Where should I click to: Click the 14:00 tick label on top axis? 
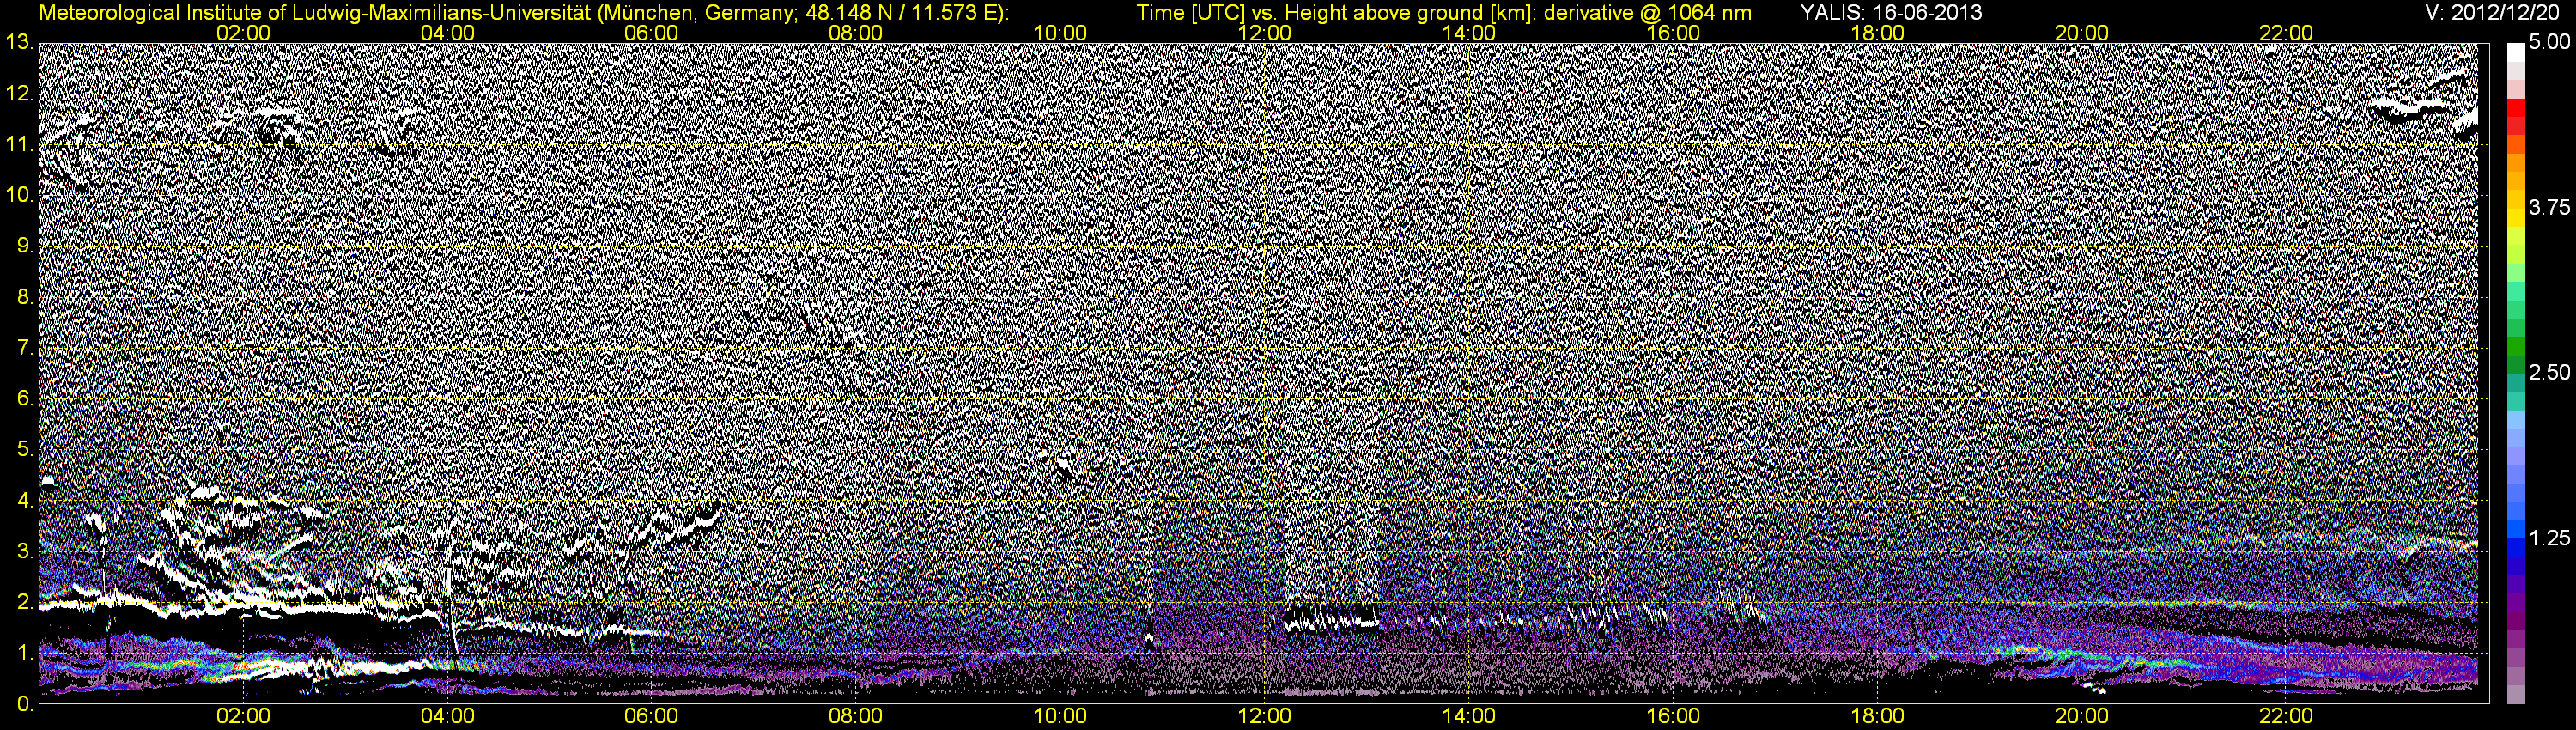[1469, 33]
